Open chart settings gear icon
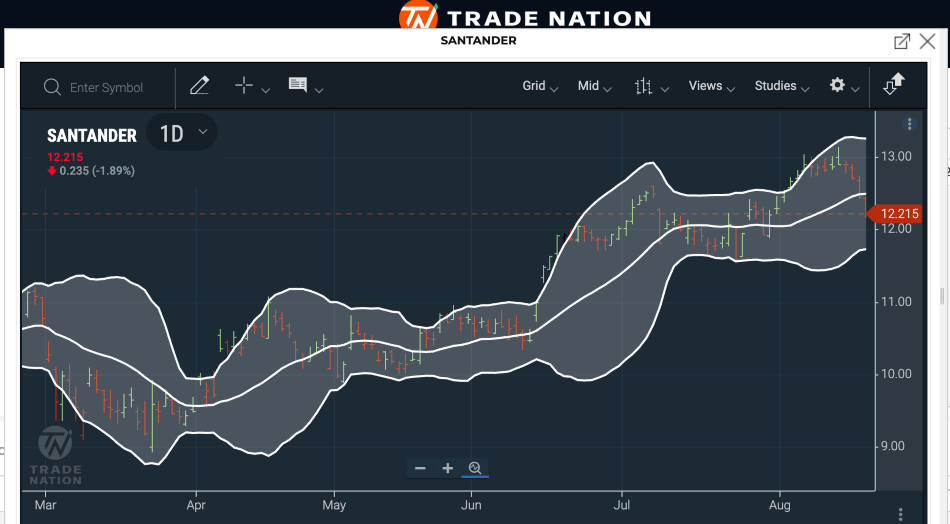The height and width of the screenshot is (524, 950). pos(837,85)
